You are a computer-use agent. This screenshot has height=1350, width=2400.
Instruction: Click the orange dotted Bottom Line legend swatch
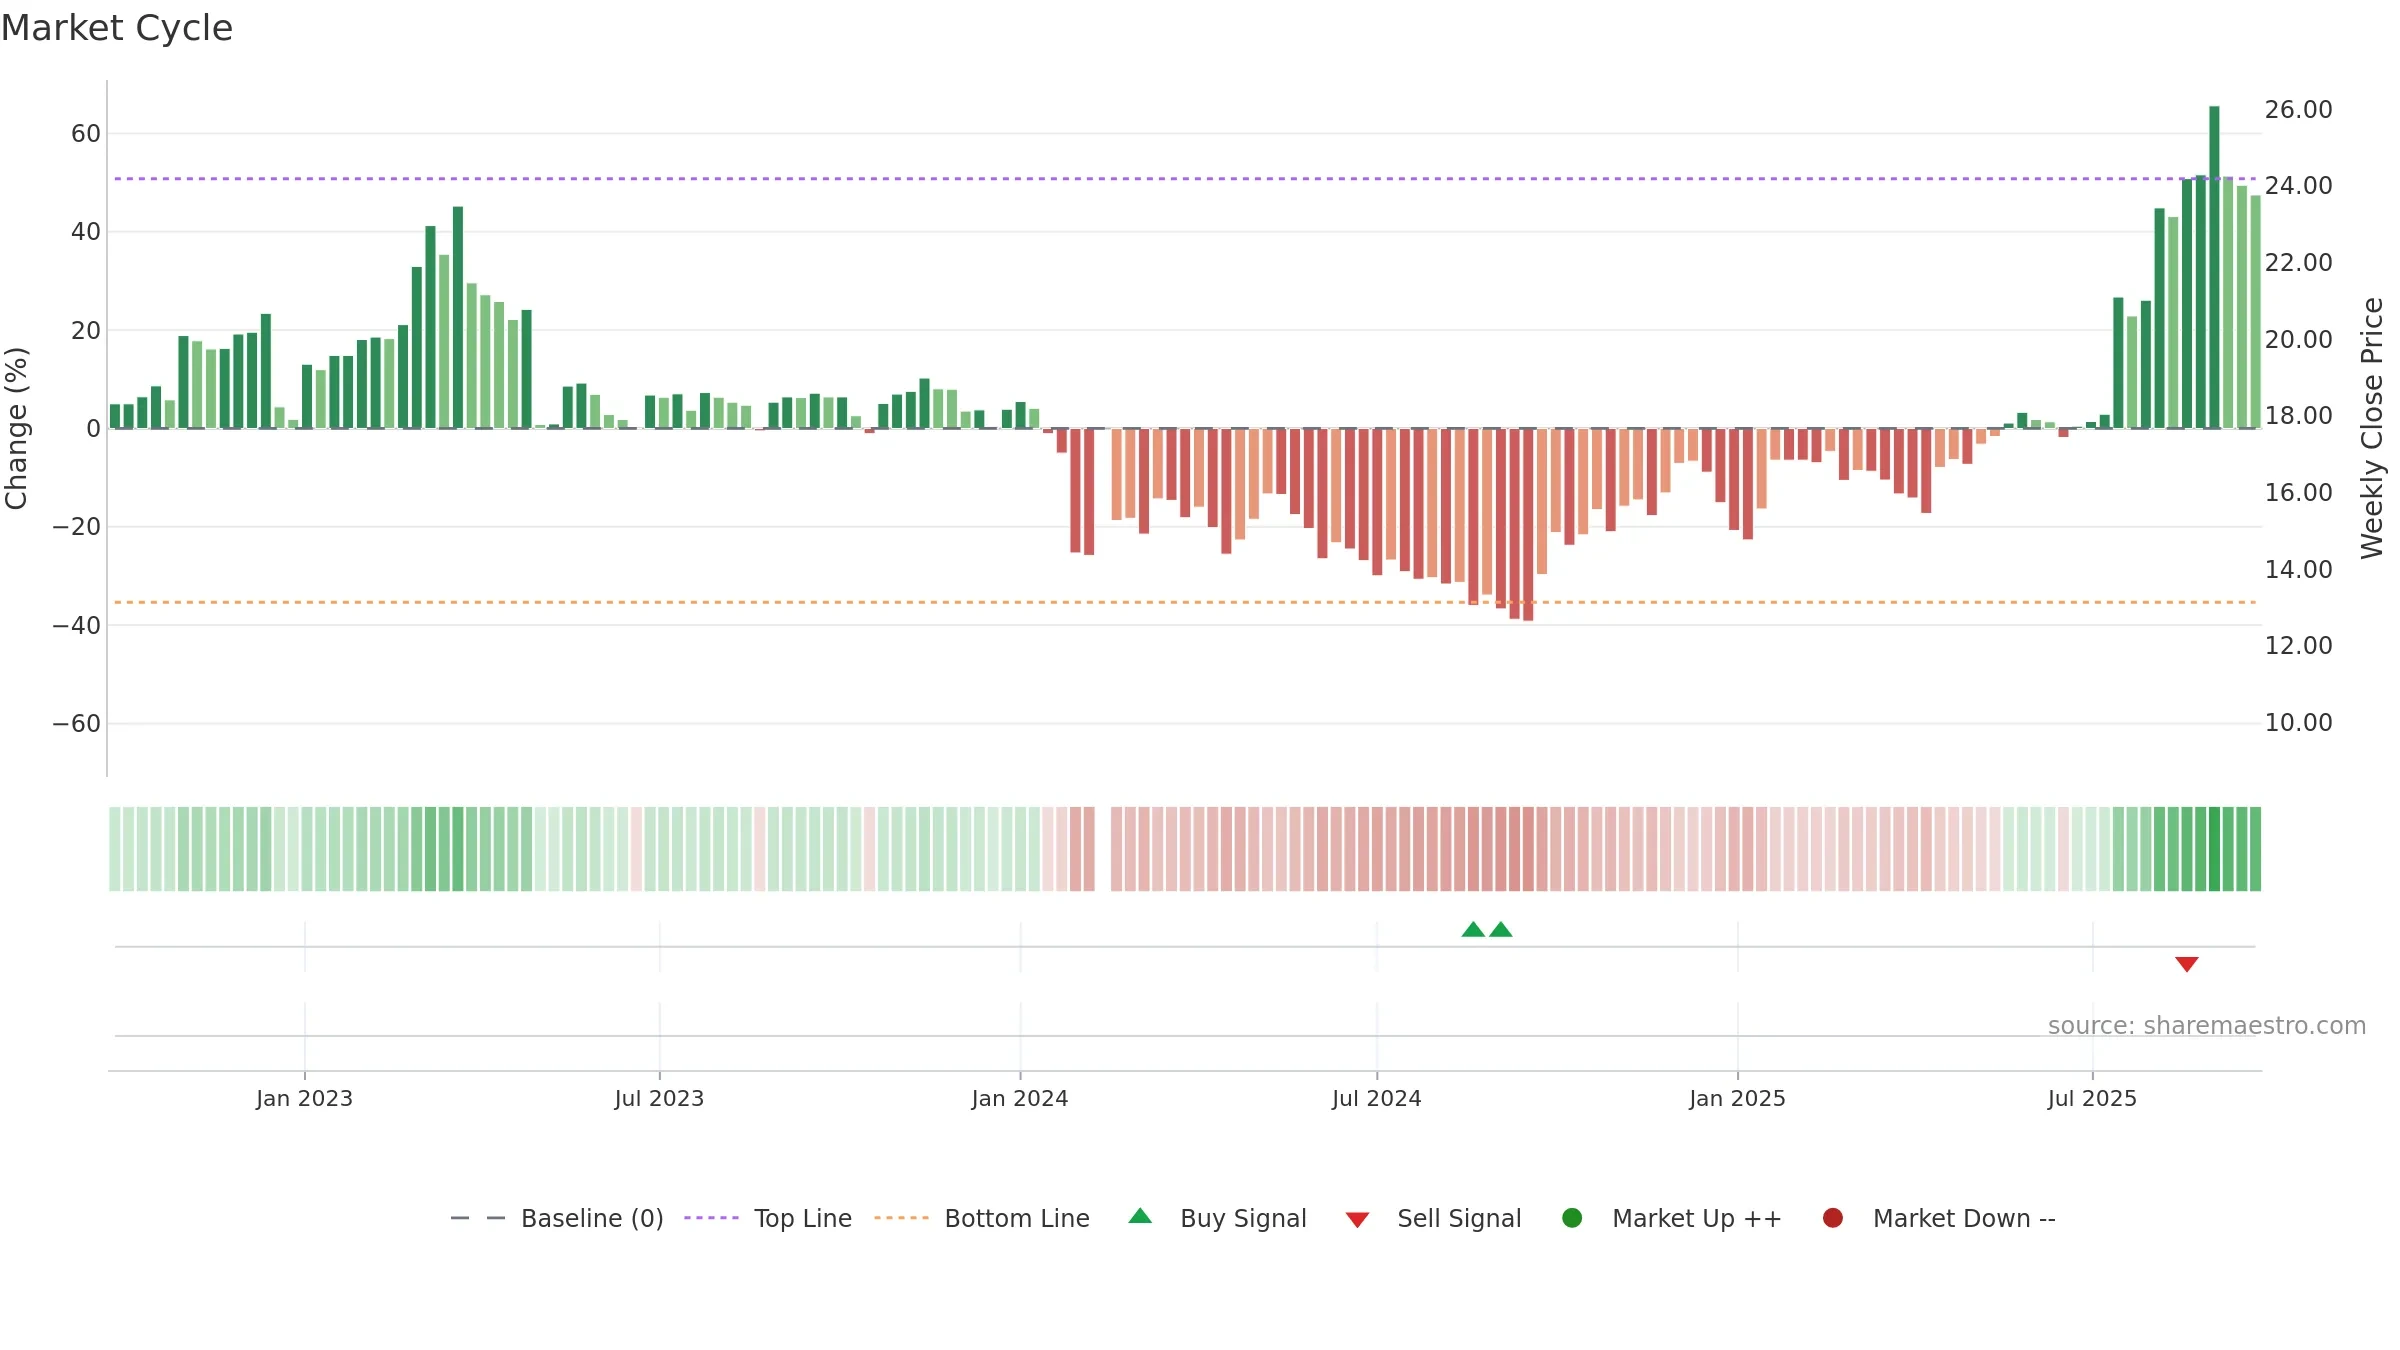pos(901,1218)
